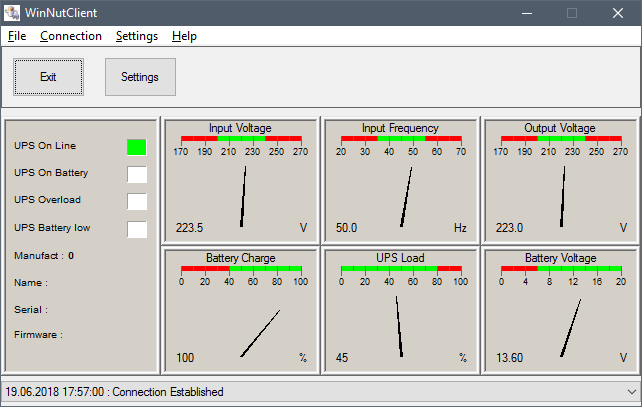Click the green UPS On Line indicator
Viewport: 642px width, 407px height.
pos(137,147)
